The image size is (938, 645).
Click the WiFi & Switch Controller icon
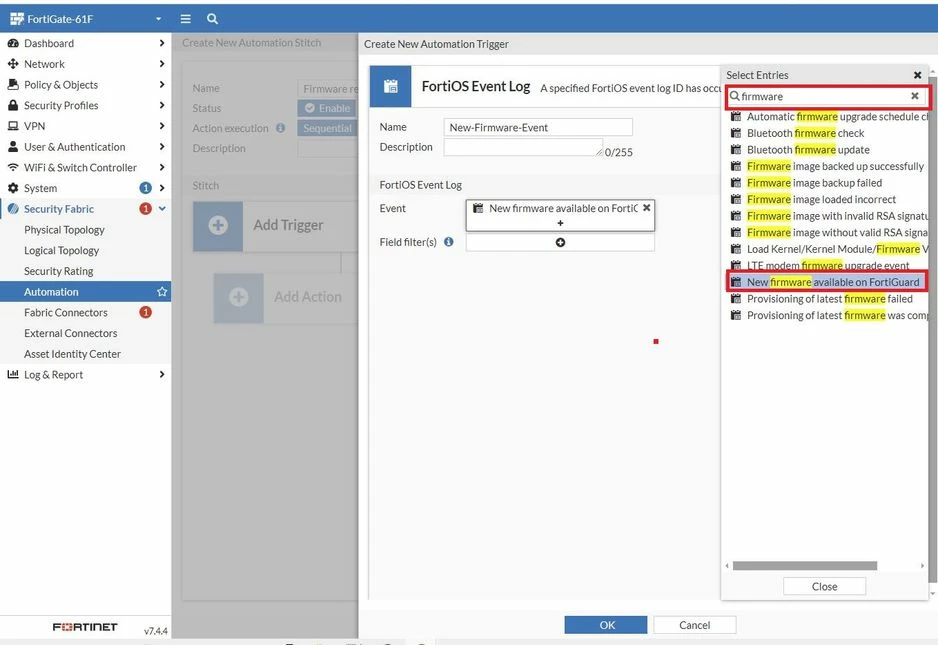tap(13, 168)
